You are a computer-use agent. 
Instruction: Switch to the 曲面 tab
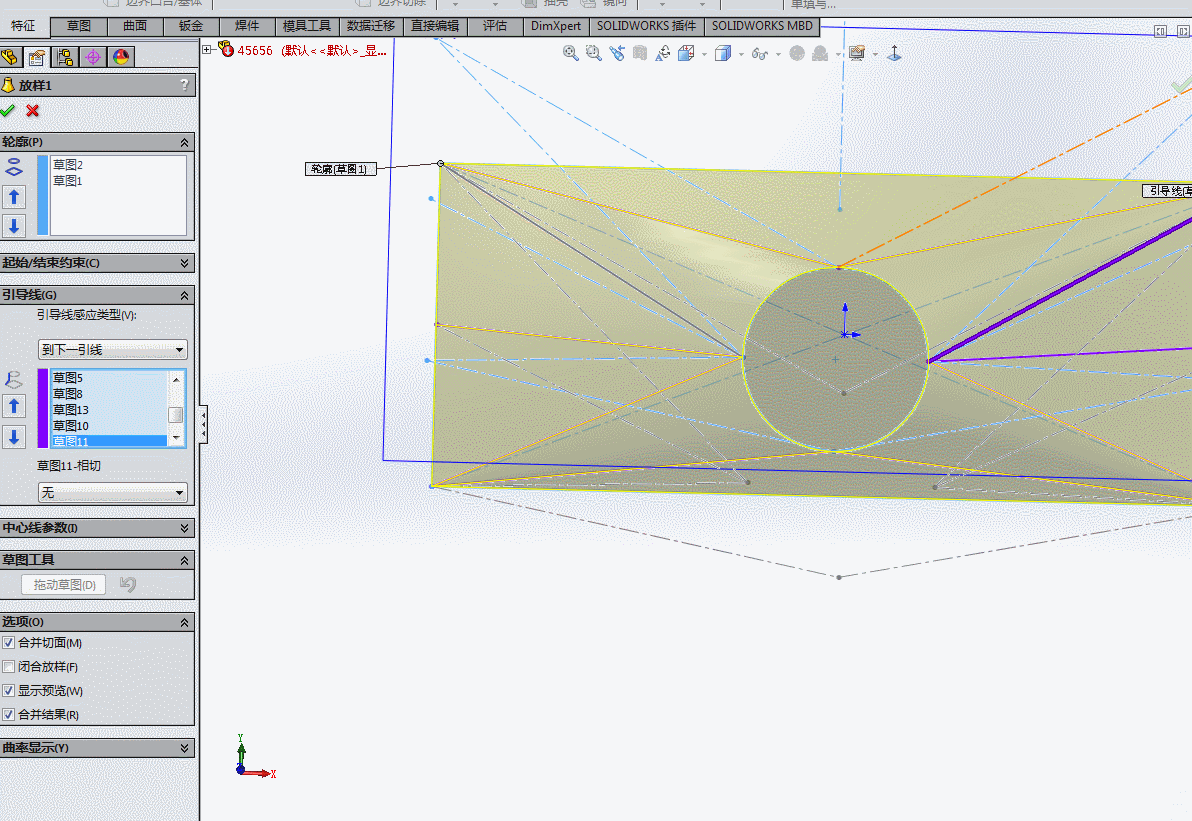135,26
